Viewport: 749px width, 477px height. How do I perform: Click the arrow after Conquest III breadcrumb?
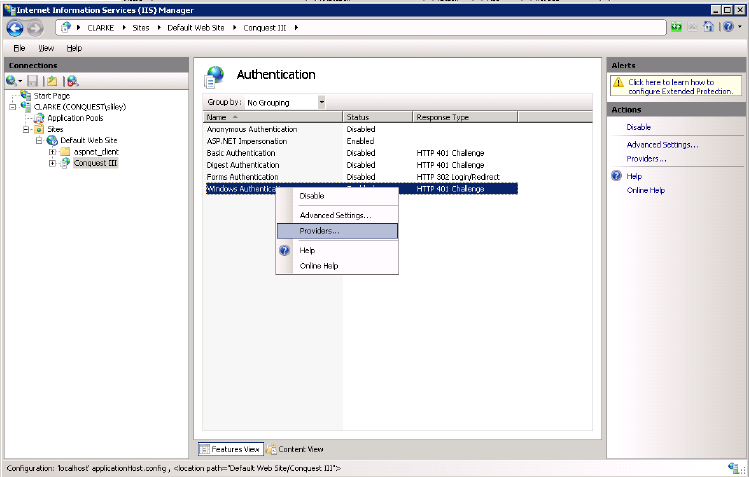click(x=296, y=28)
